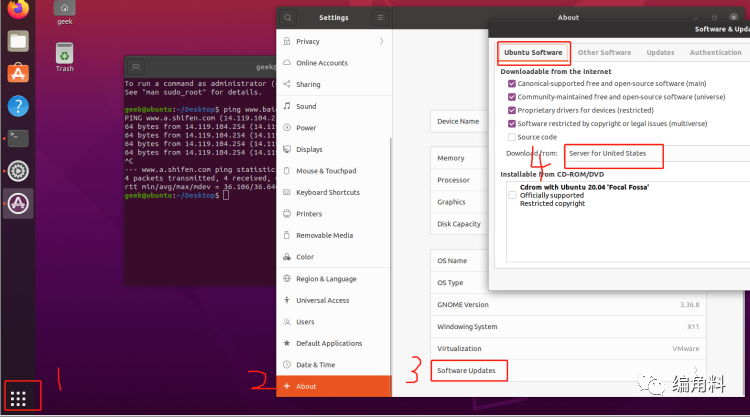Open Keyboard Shortcuts settings
750x417 pixels.
333,192
